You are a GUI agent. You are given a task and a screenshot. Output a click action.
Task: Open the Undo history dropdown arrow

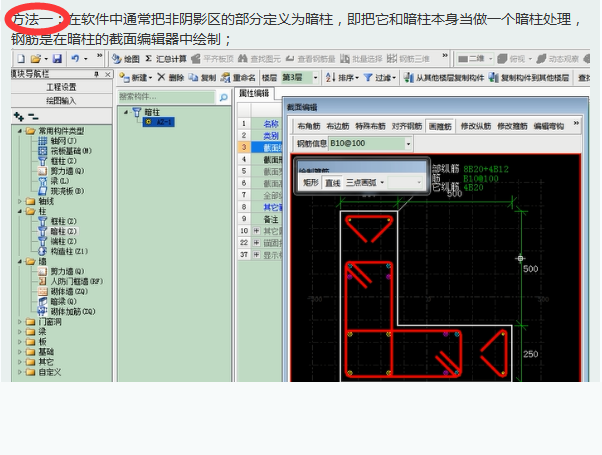point(86,59)
